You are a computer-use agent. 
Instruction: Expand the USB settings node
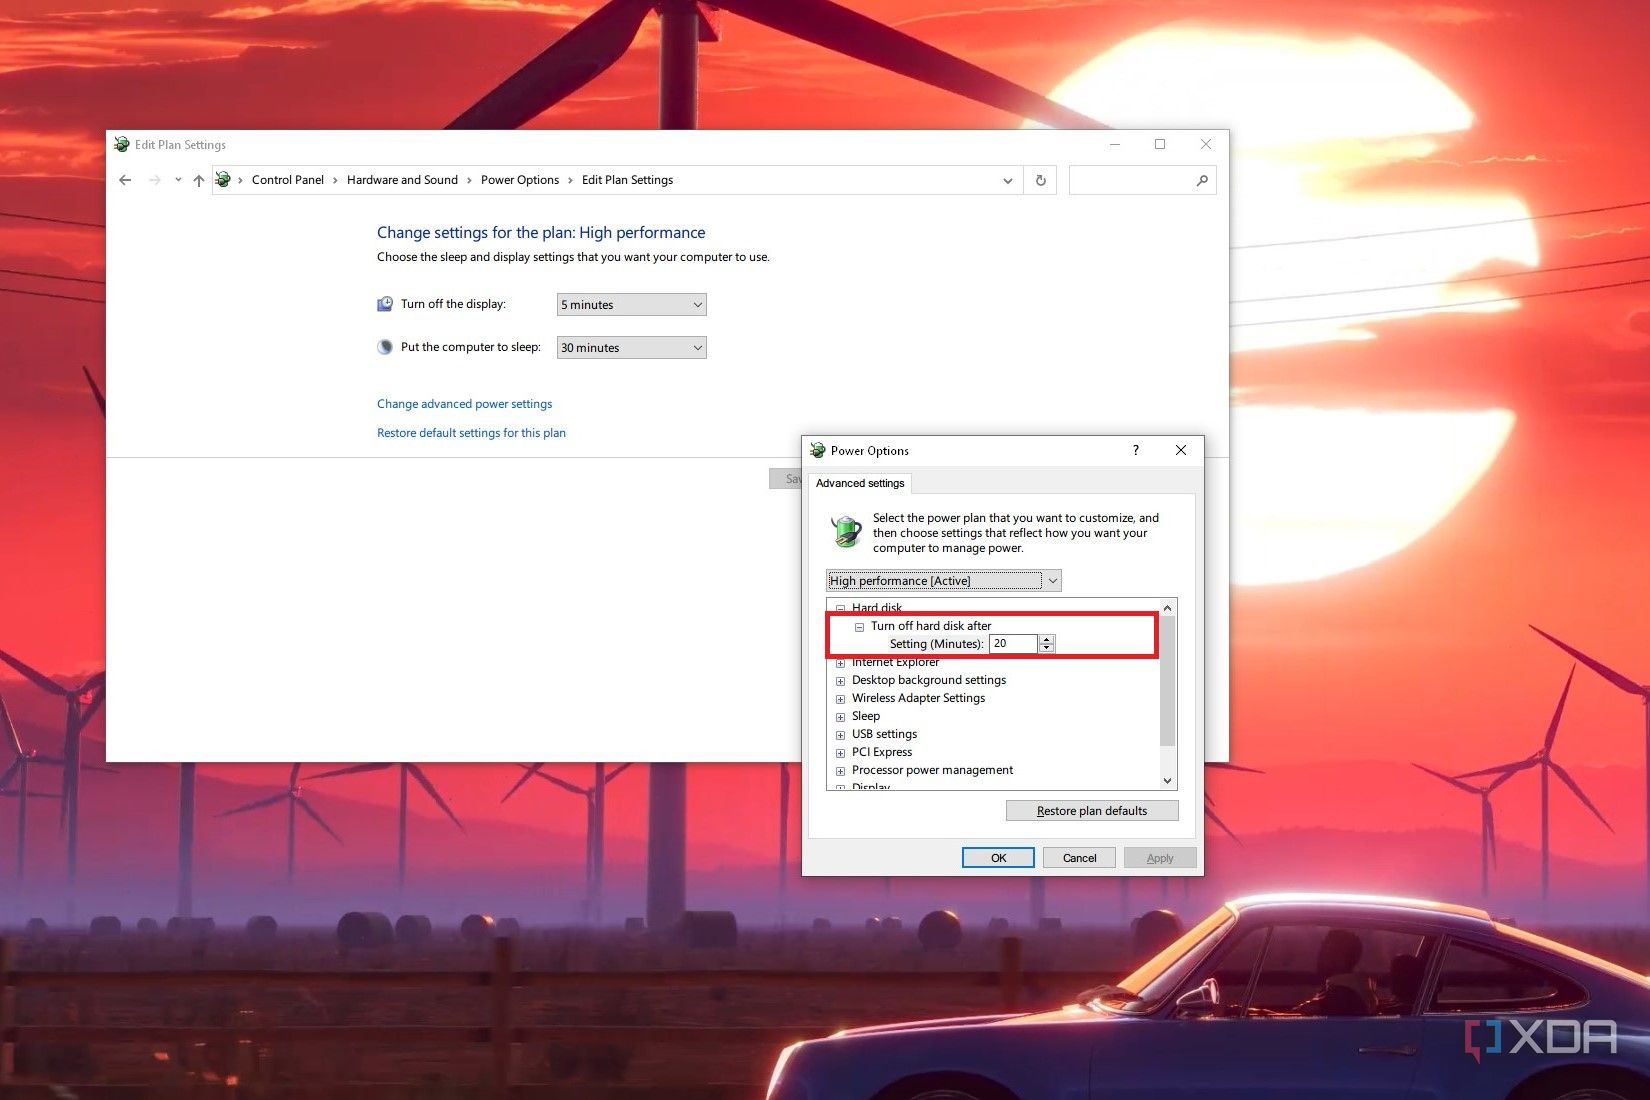[840, 735]
